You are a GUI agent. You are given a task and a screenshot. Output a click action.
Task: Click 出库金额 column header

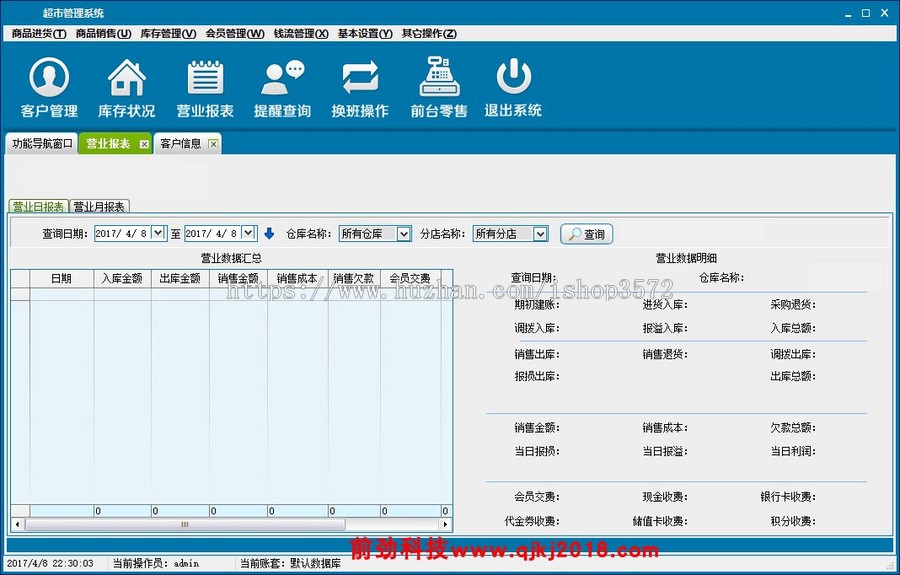(x=180, y=278)
